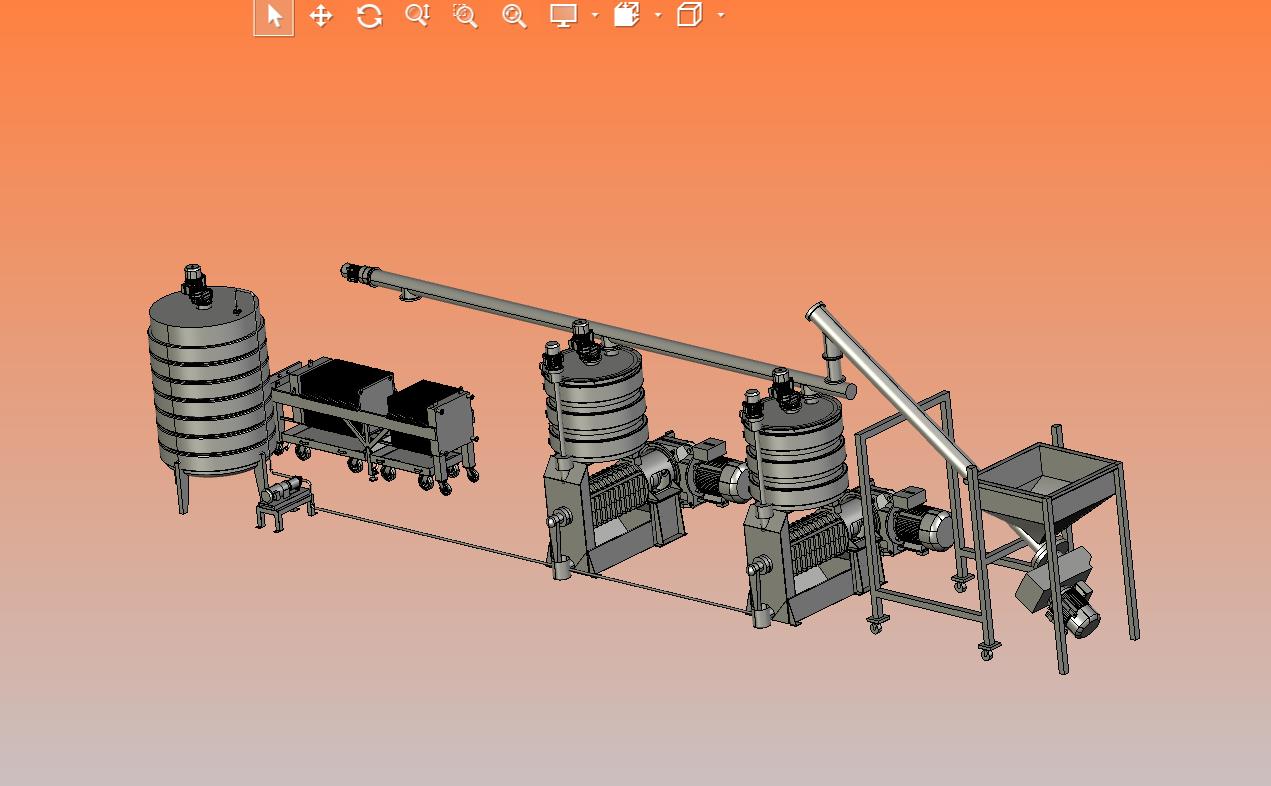Click the wireframe box view icon
The width and height of the screenshot is (1271, 786).
click(690, 14)
